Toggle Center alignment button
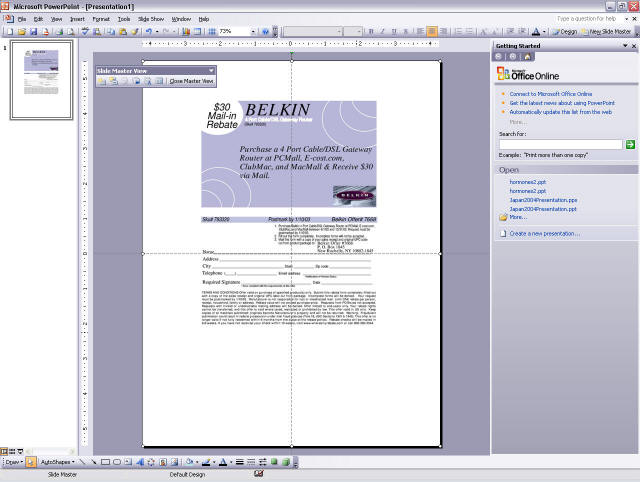Viewport: 640px width, 482px height. (432, 31)
